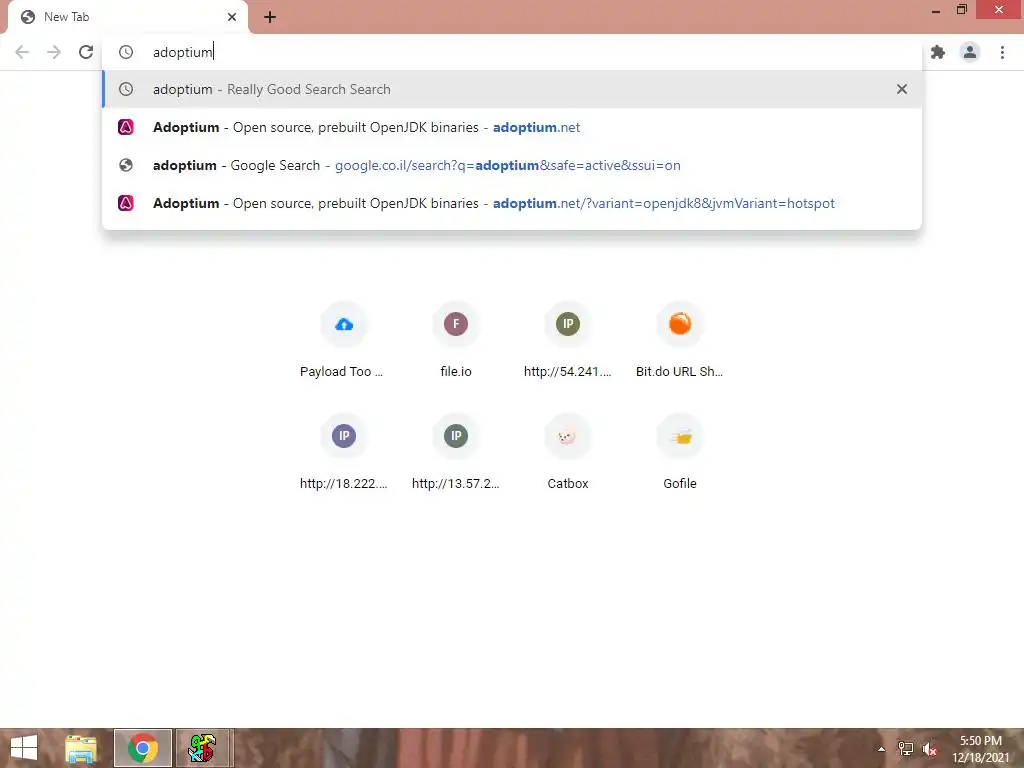Open the file.io shortcut tile
The width and height of the screenshot is (1024, 768).
[456, 342]
